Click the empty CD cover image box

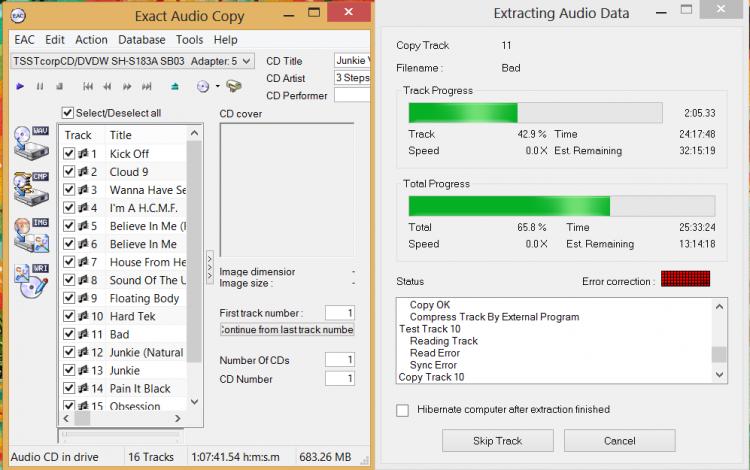[x=287, y=190]
